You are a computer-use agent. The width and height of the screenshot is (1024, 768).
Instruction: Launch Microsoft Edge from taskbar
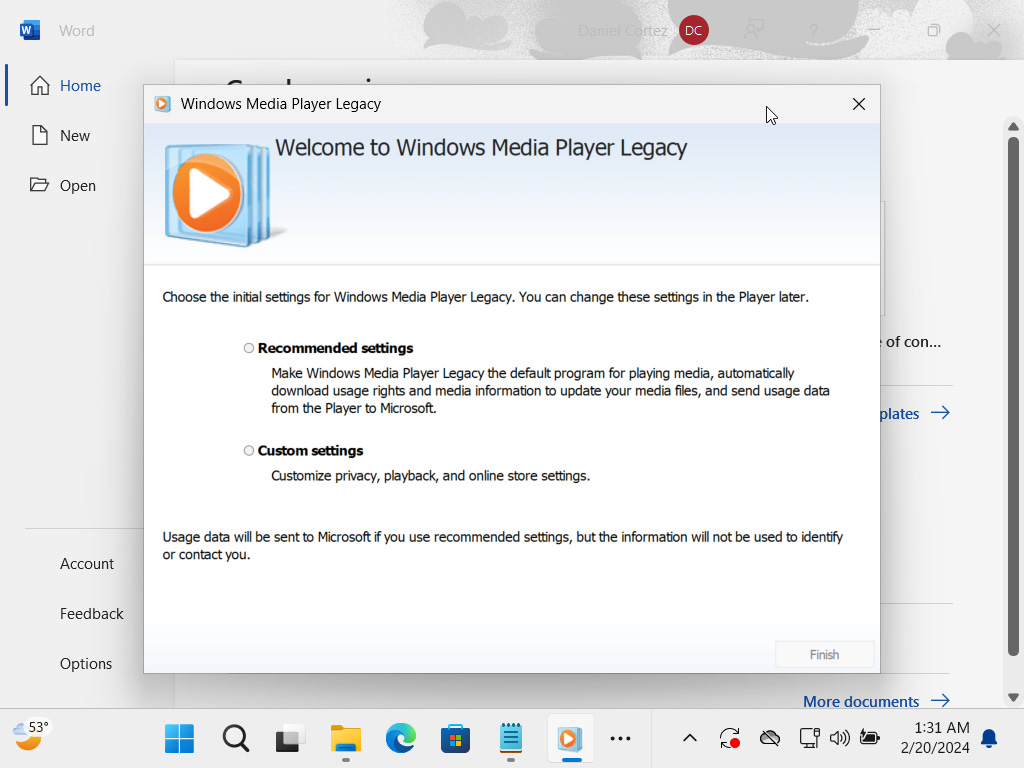click(400, 739)
